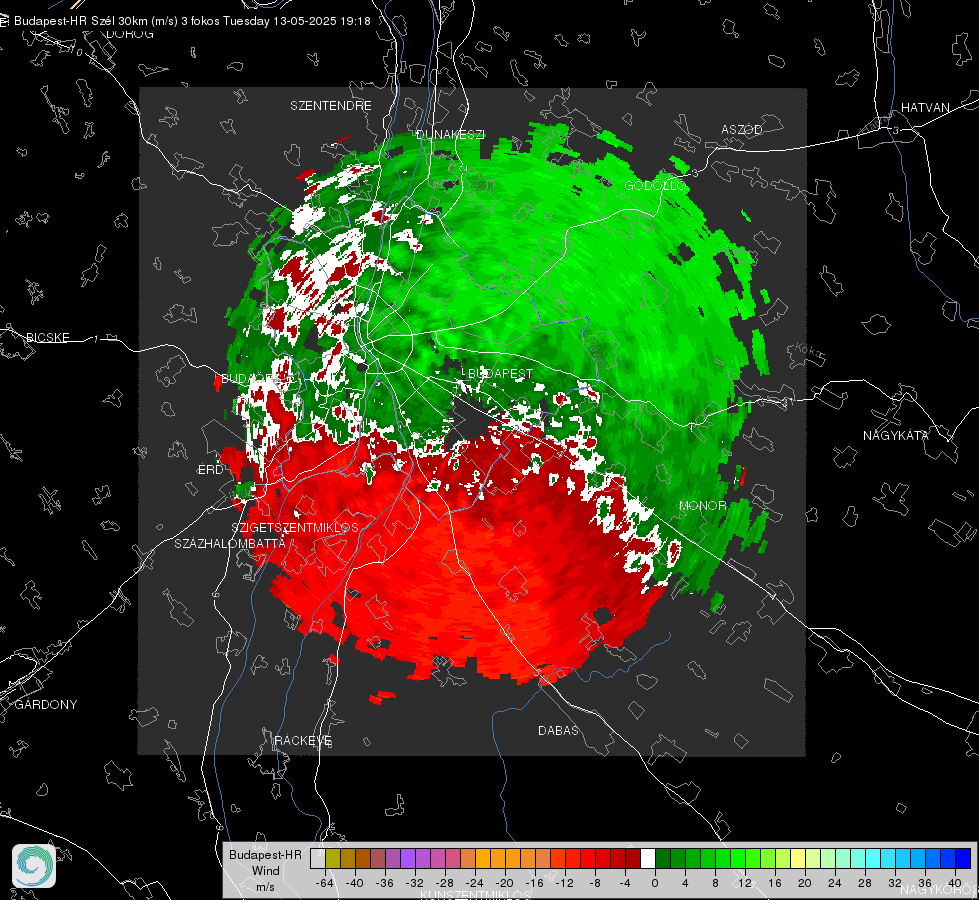Click the ASZOD town label
Viewport: 979px width, 900px height.
coord(742,129)
